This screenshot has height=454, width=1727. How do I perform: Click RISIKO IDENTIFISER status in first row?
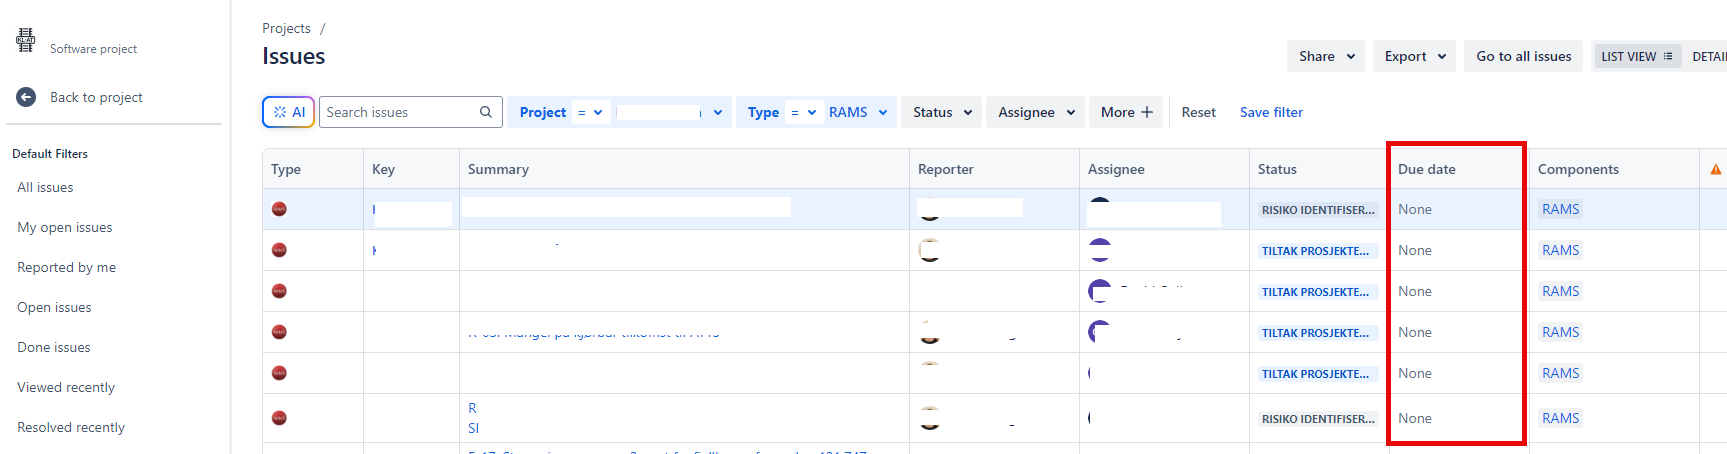click(x=1318, y=210)
